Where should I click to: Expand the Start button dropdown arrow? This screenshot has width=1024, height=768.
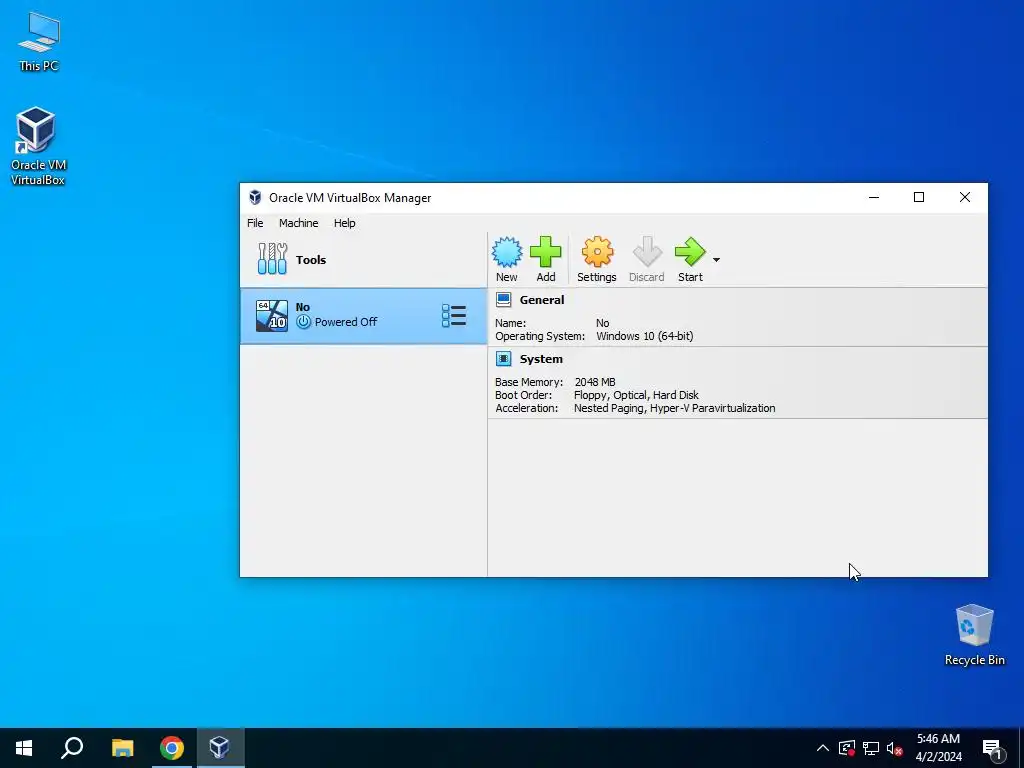(716, 260)
